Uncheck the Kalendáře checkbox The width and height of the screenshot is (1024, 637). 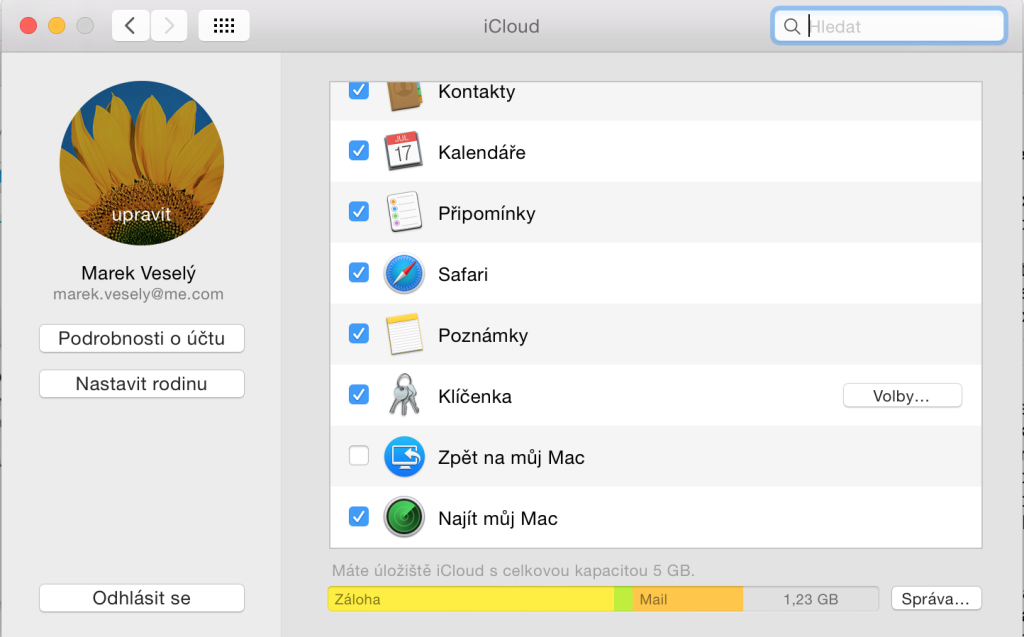pos(359,151)
